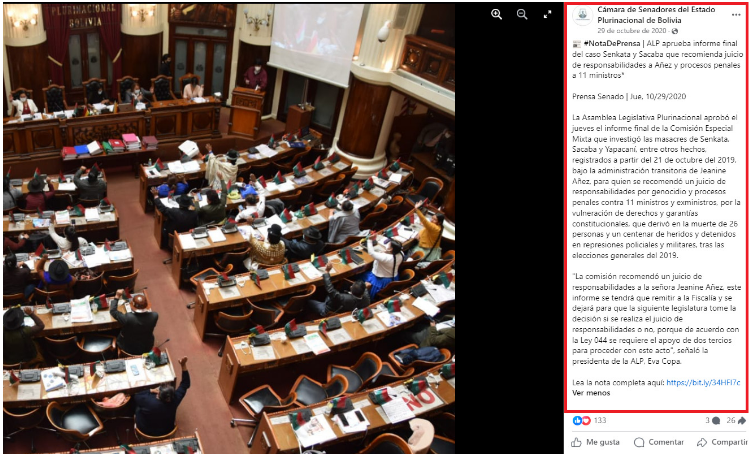Zoom in on the photo
752x454 pixels.
tap(497, 15)
